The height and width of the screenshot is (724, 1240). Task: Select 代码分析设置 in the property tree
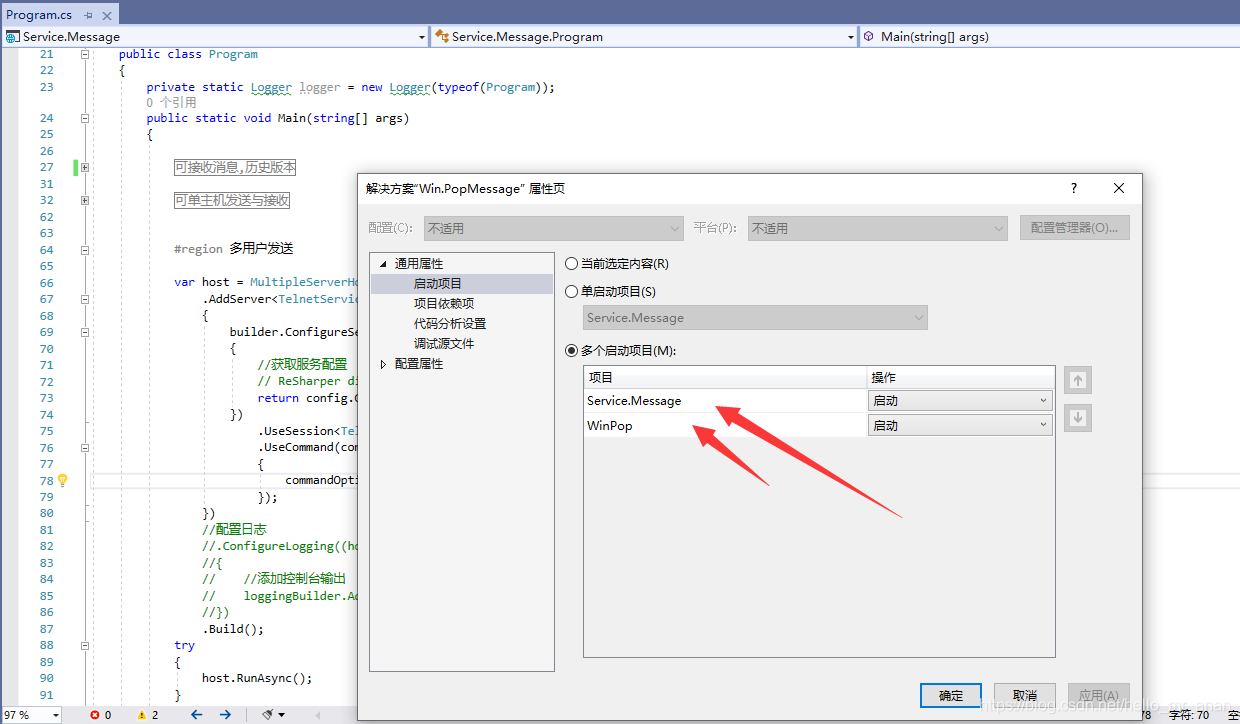click(x=450, y=324)
